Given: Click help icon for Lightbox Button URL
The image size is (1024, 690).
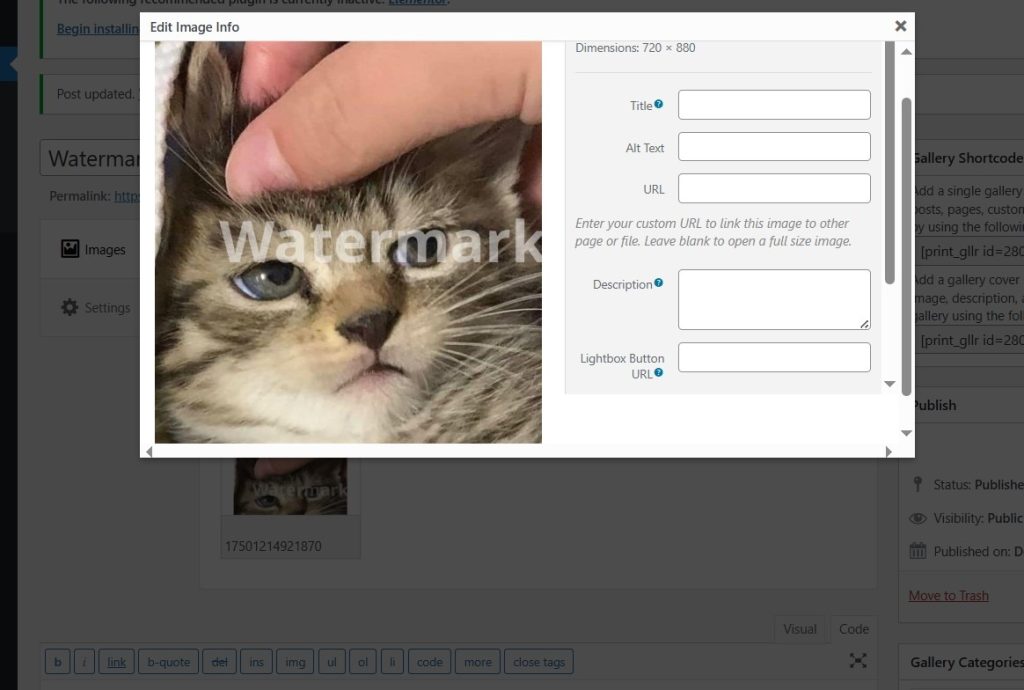Looking at the screenshot, I should pyautogui.click(x=659, y=373).
